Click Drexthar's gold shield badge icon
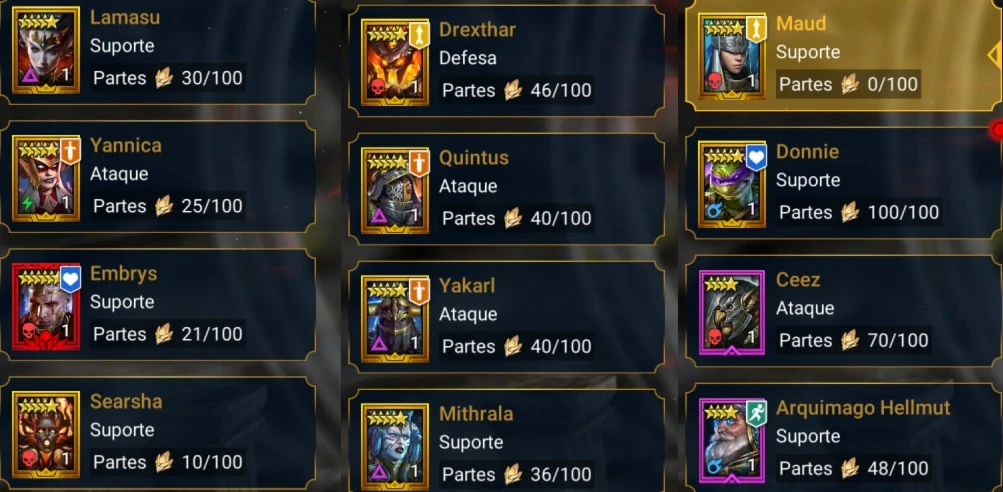Screen dimensions: 1003x492 [420, 35]
